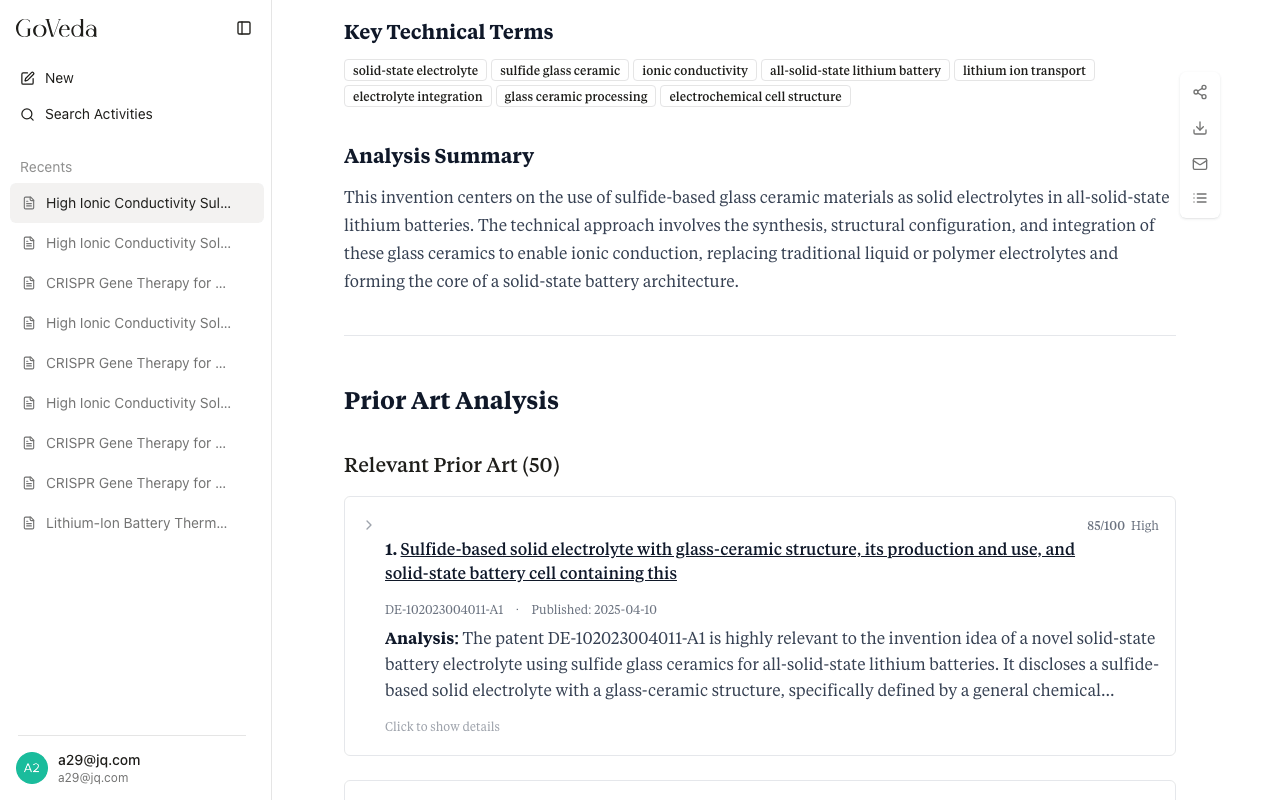Click the 'electrochemical cell structure' tag

pyautogui.click(x=755, y=96)
